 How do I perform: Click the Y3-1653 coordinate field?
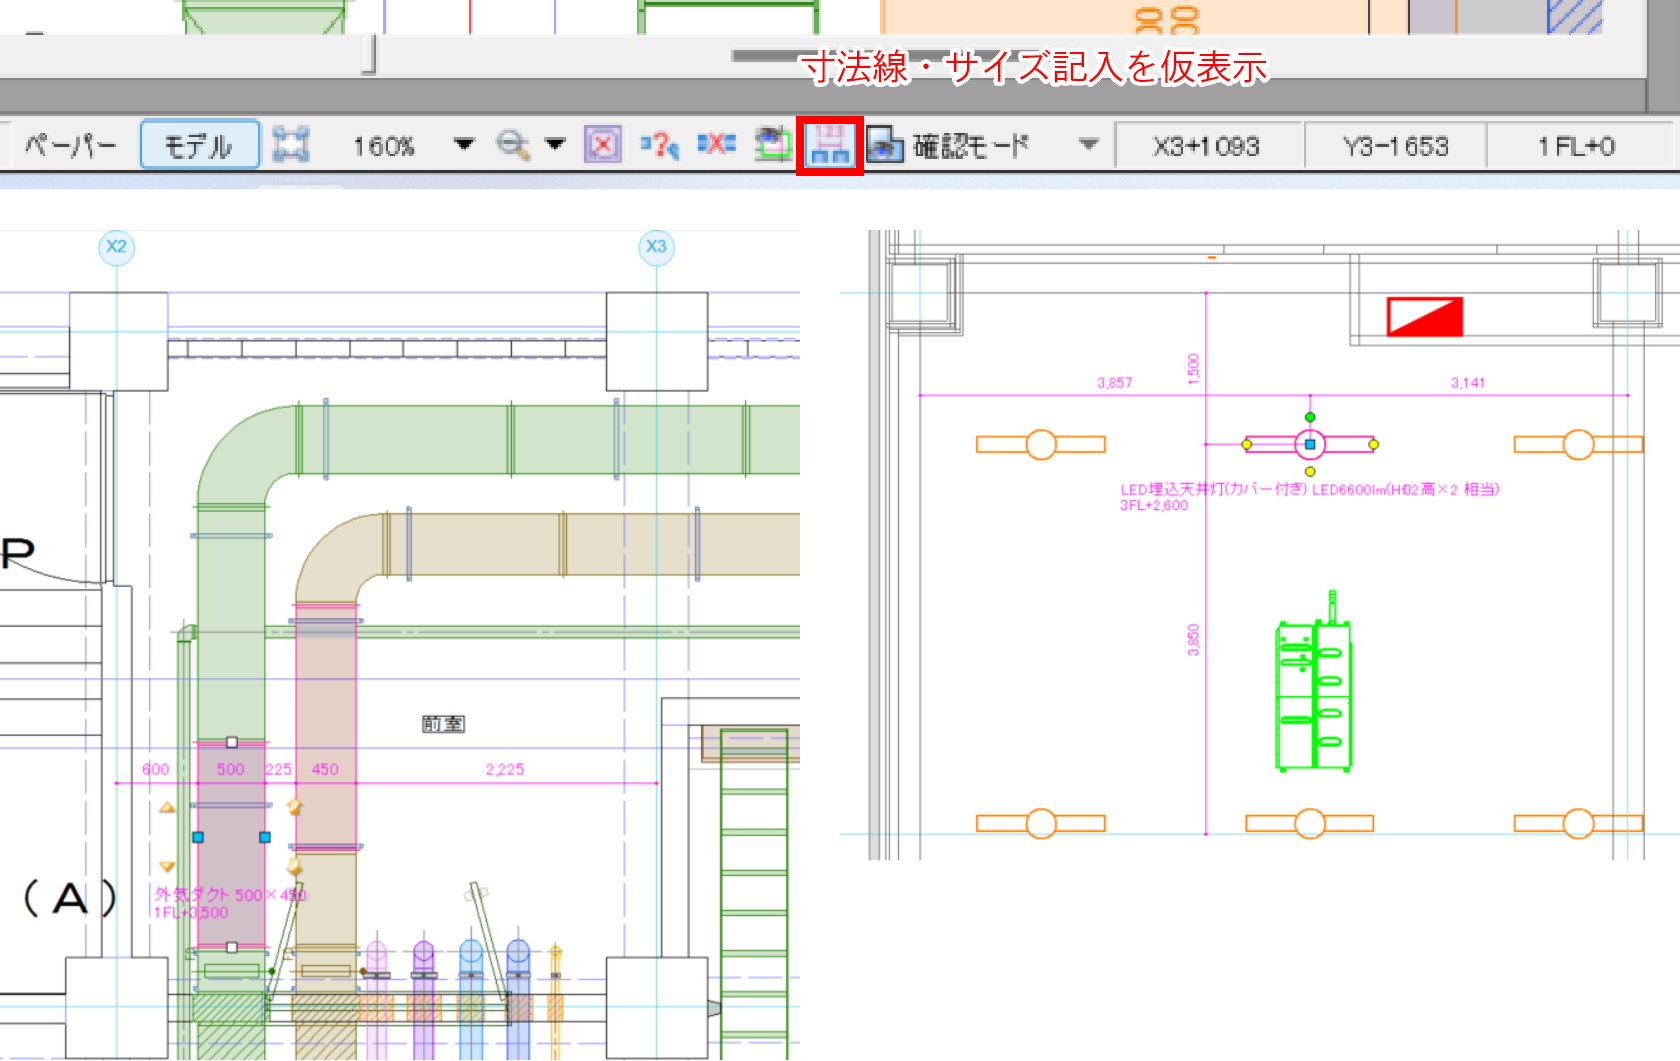pos(1395,147)
